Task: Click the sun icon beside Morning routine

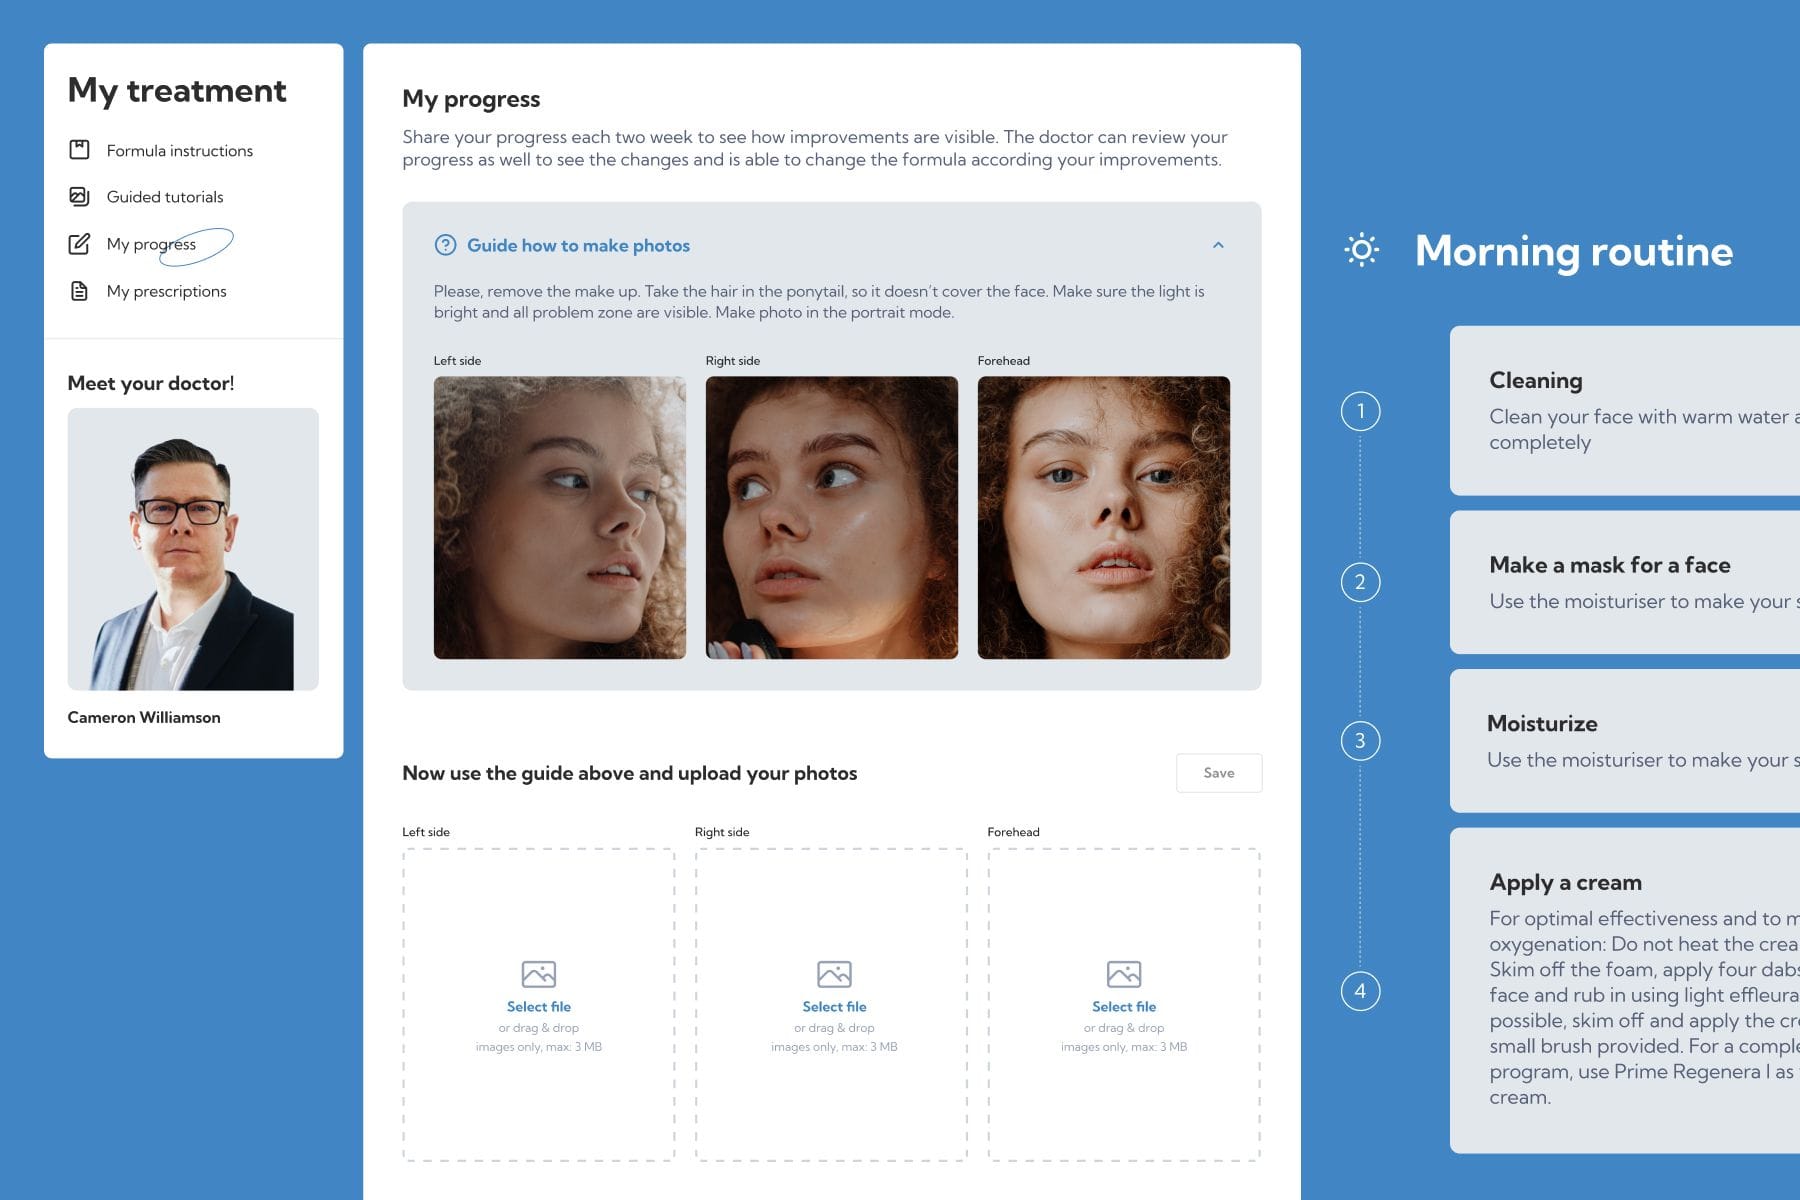Action: click(x=1362, y=250)
